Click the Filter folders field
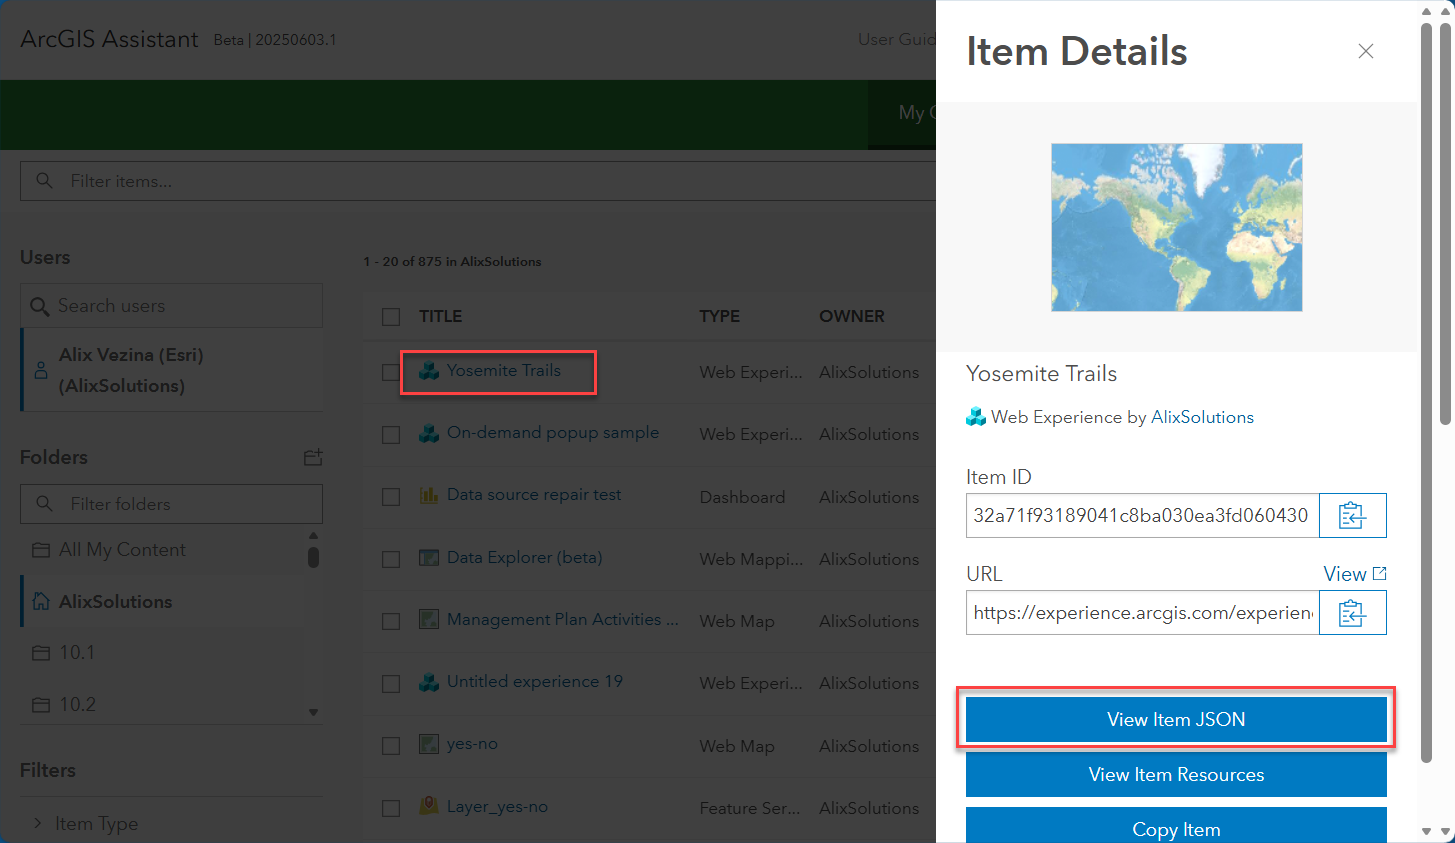 point(171,504)
